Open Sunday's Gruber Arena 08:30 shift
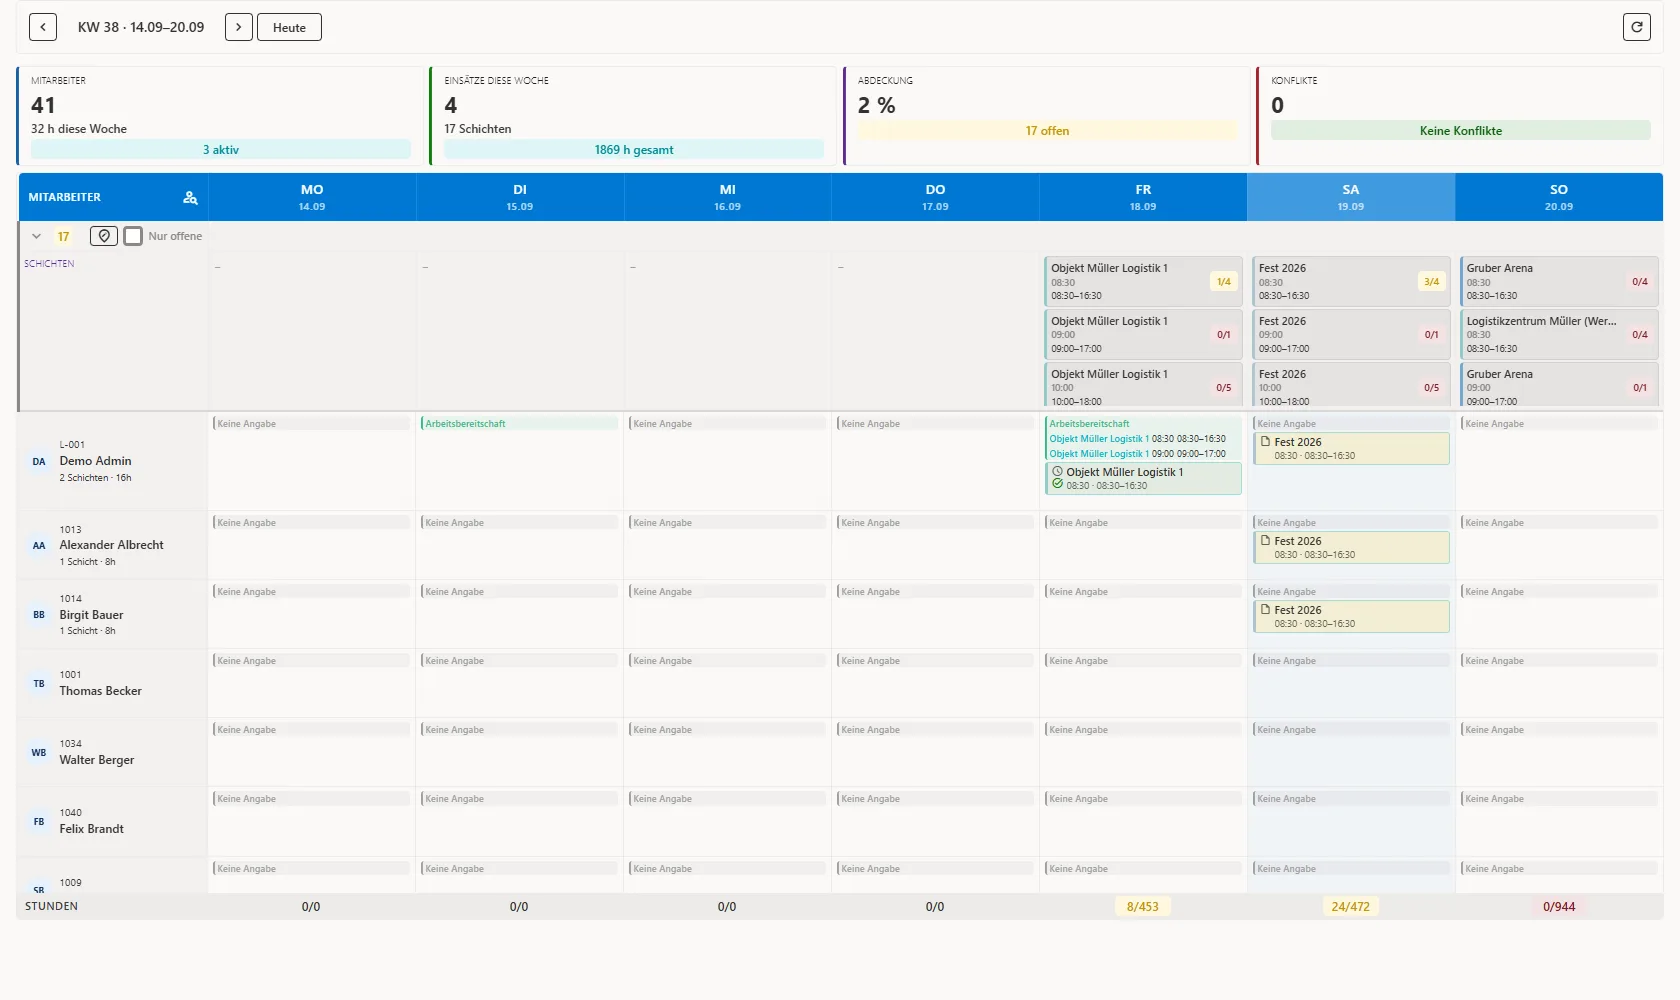The height and width of the screenshot is (1000, 1680). click(1559, 281)
